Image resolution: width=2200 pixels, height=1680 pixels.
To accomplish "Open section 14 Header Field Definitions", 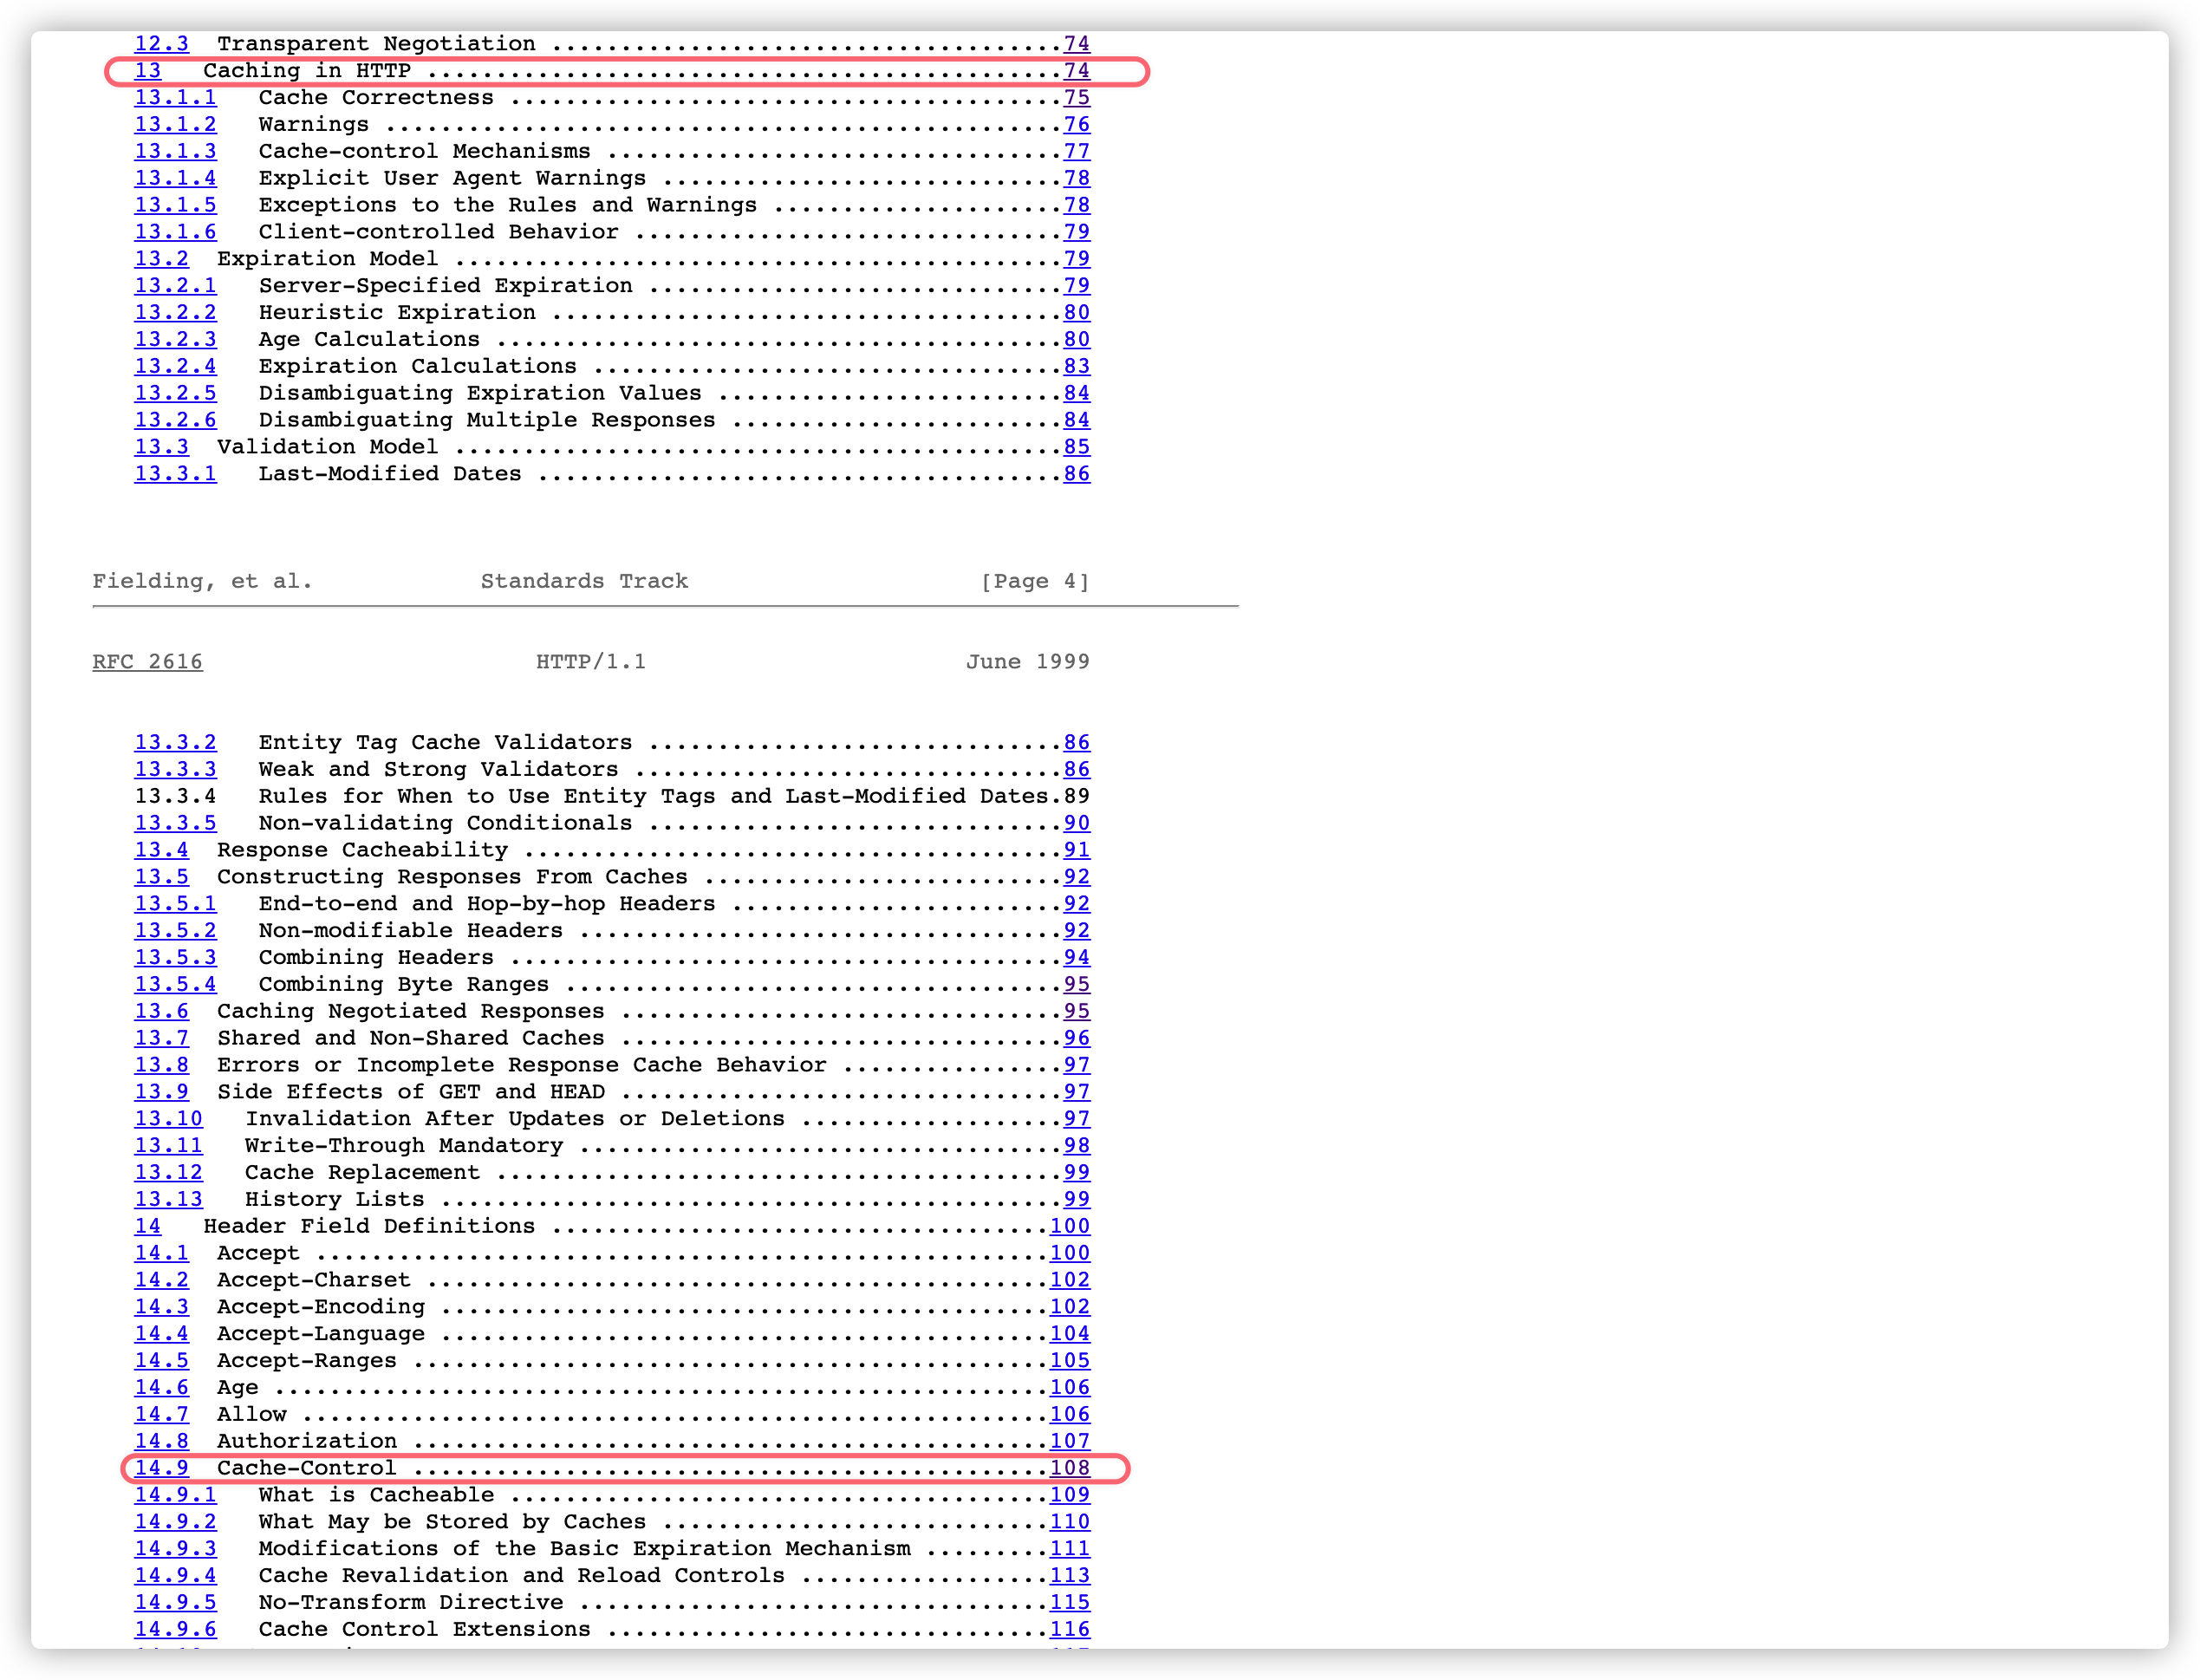I will 148,1226.
